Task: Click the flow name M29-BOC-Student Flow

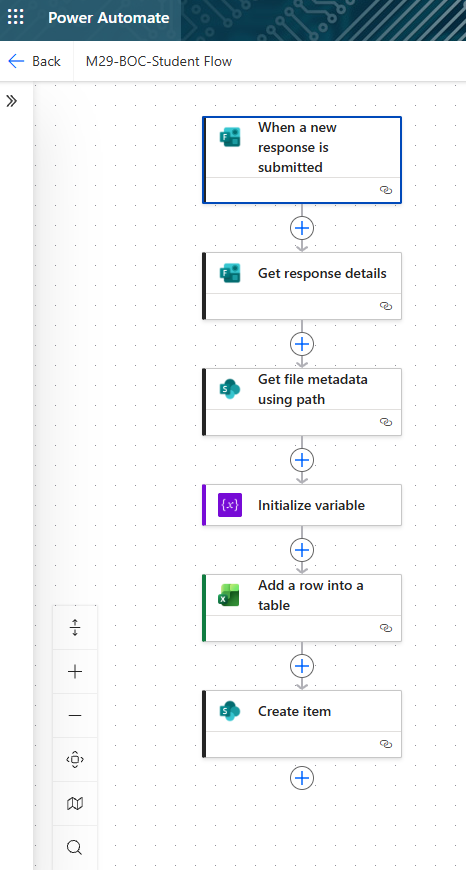Action: click(x=159, y=61)
